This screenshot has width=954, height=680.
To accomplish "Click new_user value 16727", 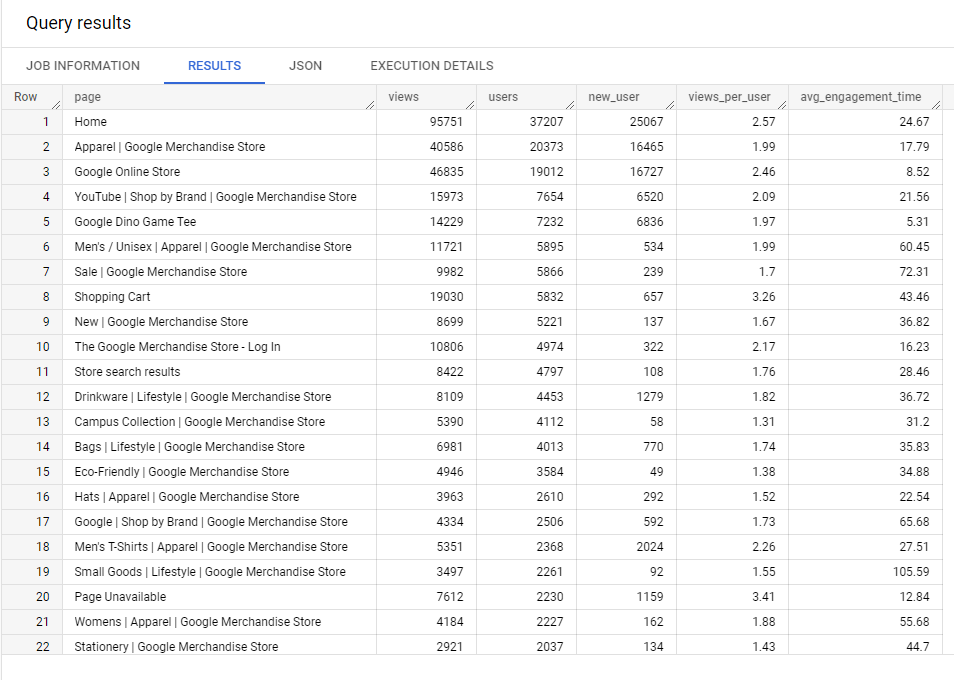I will [646, 172].
